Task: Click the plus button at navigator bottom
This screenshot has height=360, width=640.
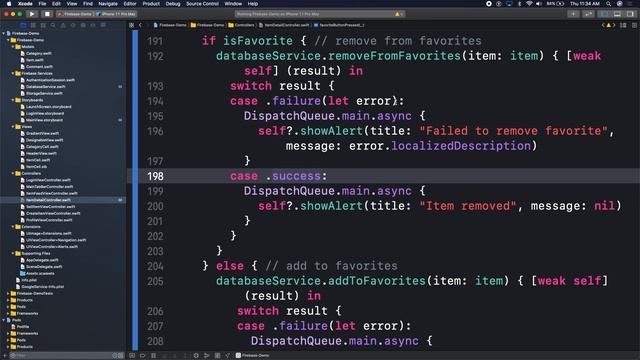Action: [x=4, y=356]
